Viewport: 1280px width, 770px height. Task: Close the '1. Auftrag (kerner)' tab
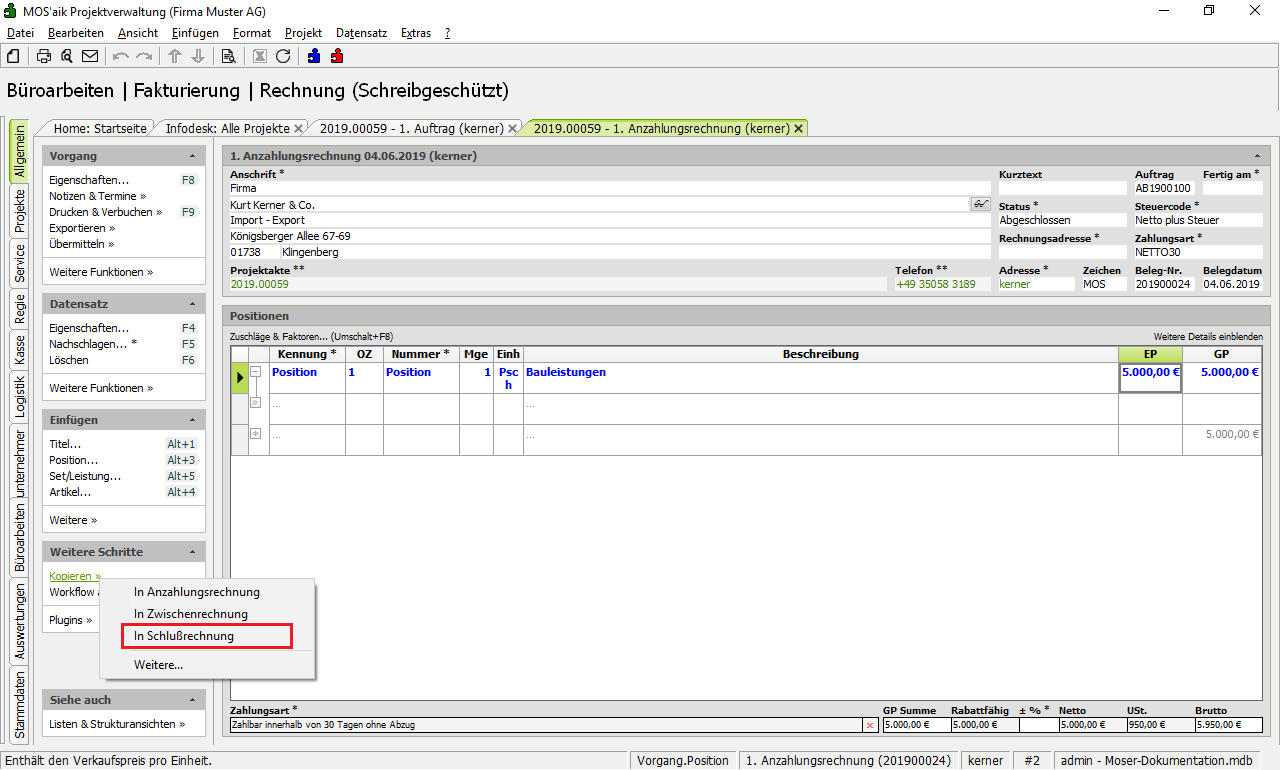click(513, 129)
